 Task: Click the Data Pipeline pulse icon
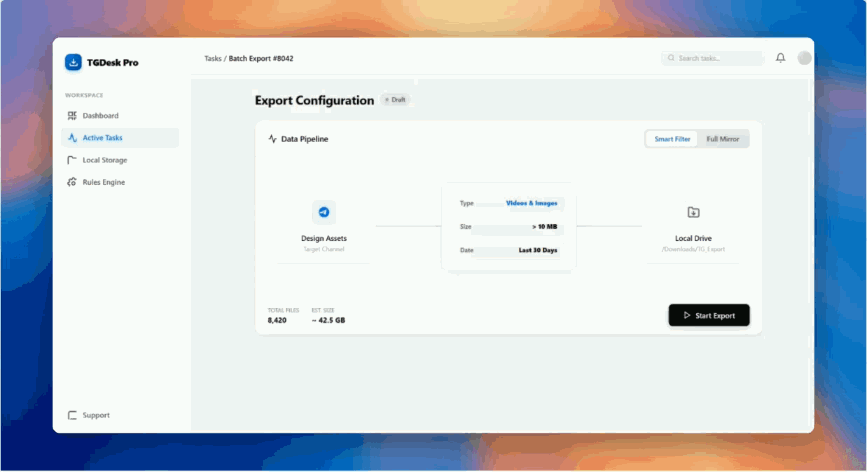pos(272,139)
